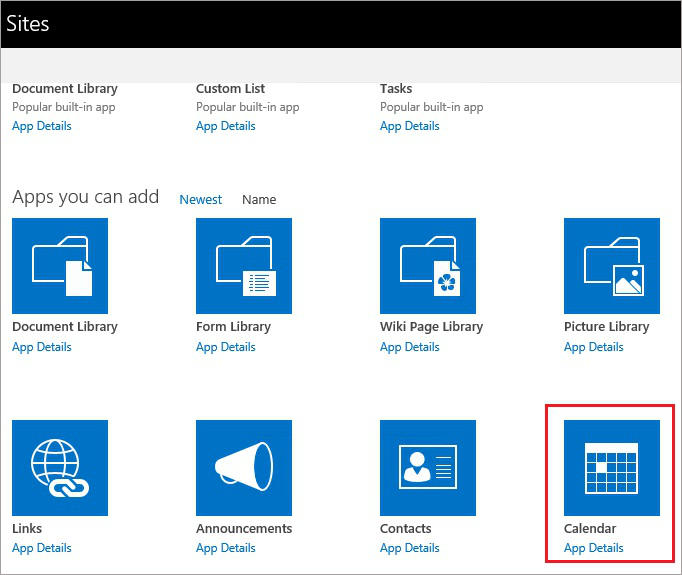682x575 pixels.
Task: Sort apps by Name
Action: tap(259, 199)
